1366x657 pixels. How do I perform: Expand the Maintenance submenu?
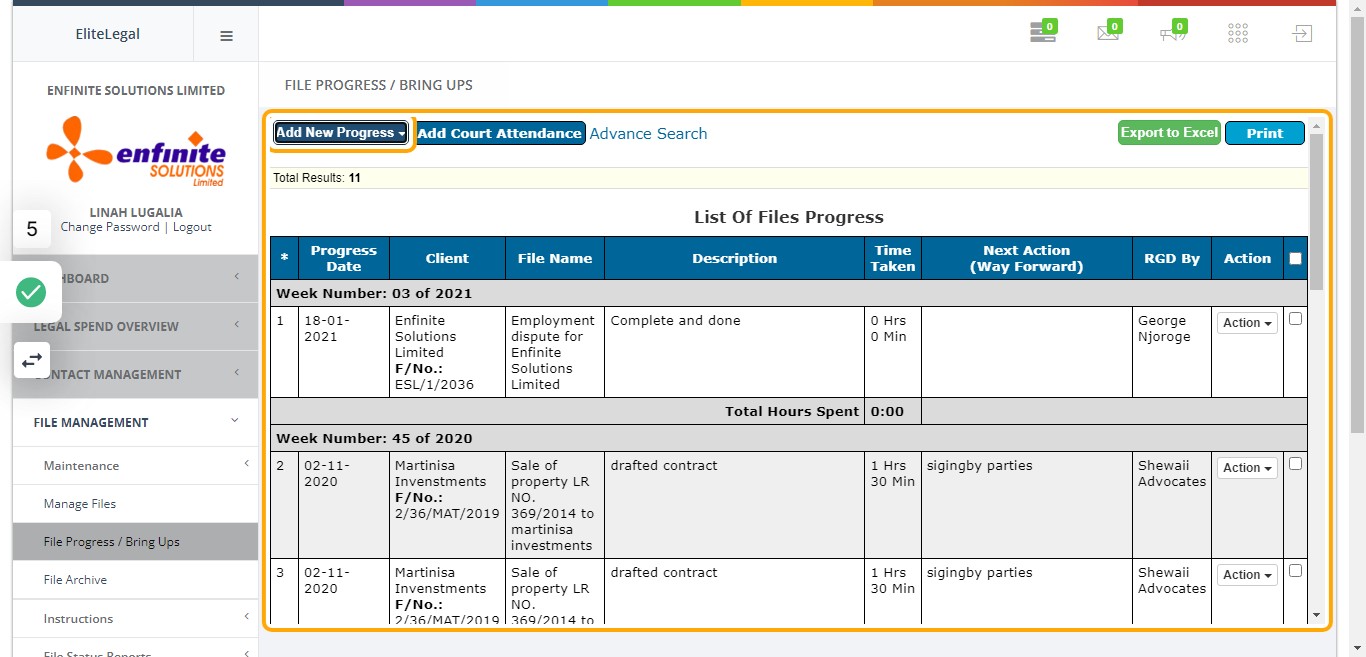click(x=135, y=466)
